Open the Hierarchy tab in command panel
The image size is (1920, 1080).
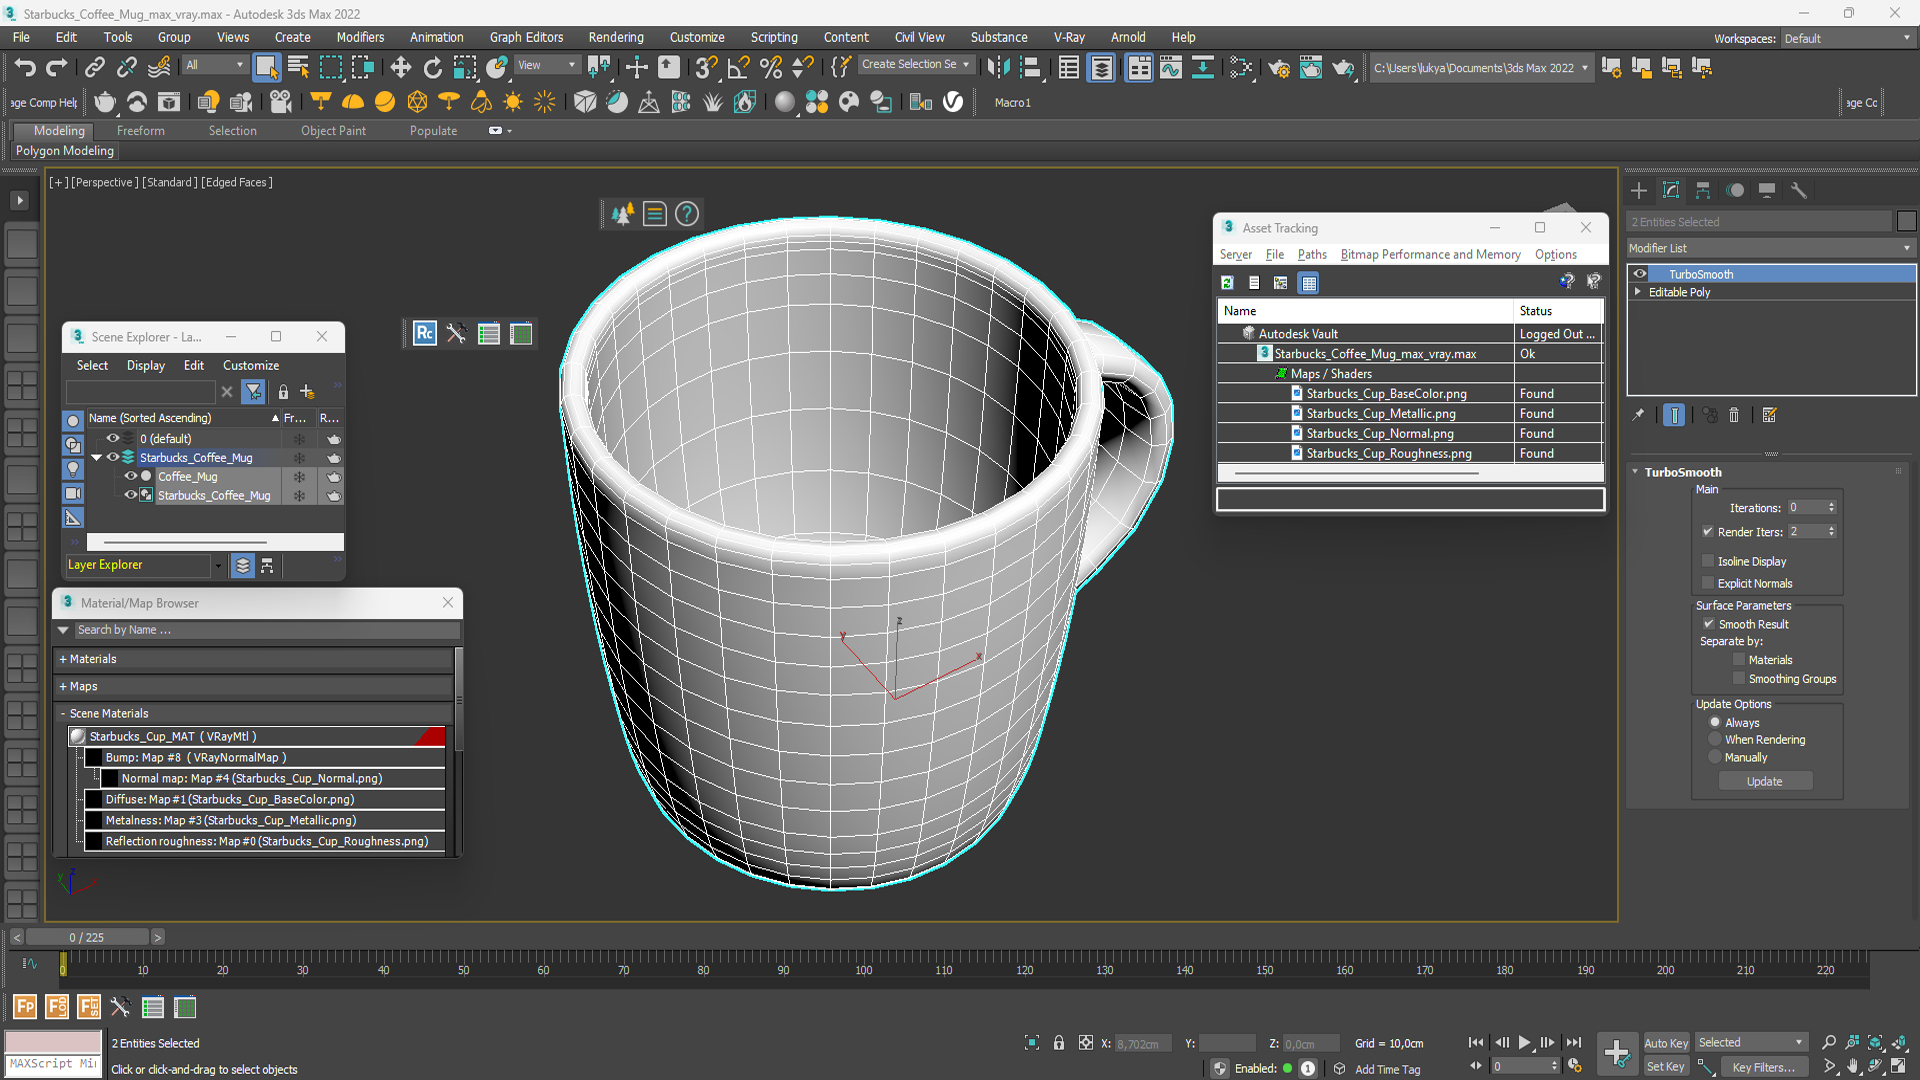point(1703,190)
